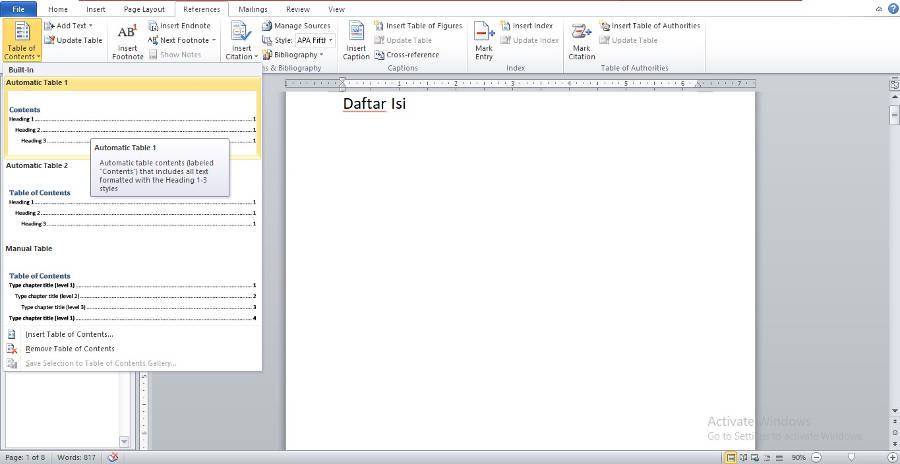900x464 pixels.
Task: Open Cross-reference dialog
Action: (406, 55)
